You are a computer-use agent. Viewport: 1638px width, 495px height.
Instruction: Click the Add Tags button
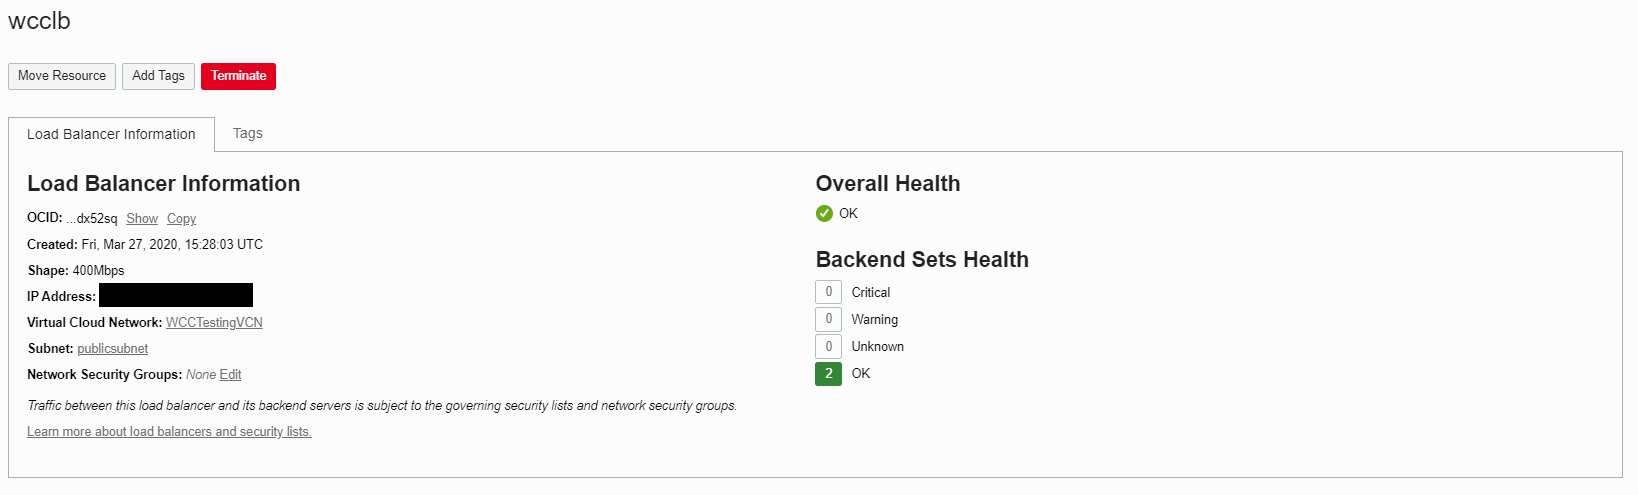coord(158,76)
